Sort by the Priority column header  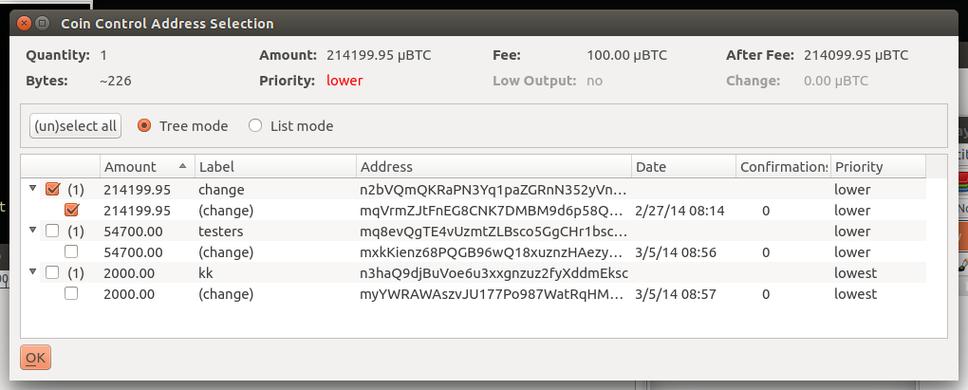[878, 167]
